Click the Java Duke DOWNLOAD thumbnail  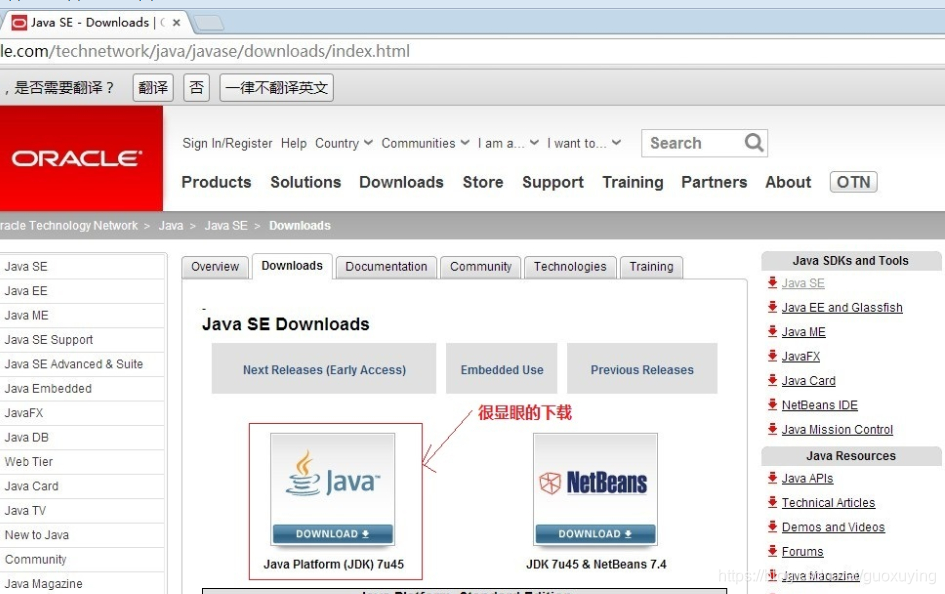pos(332,488)
